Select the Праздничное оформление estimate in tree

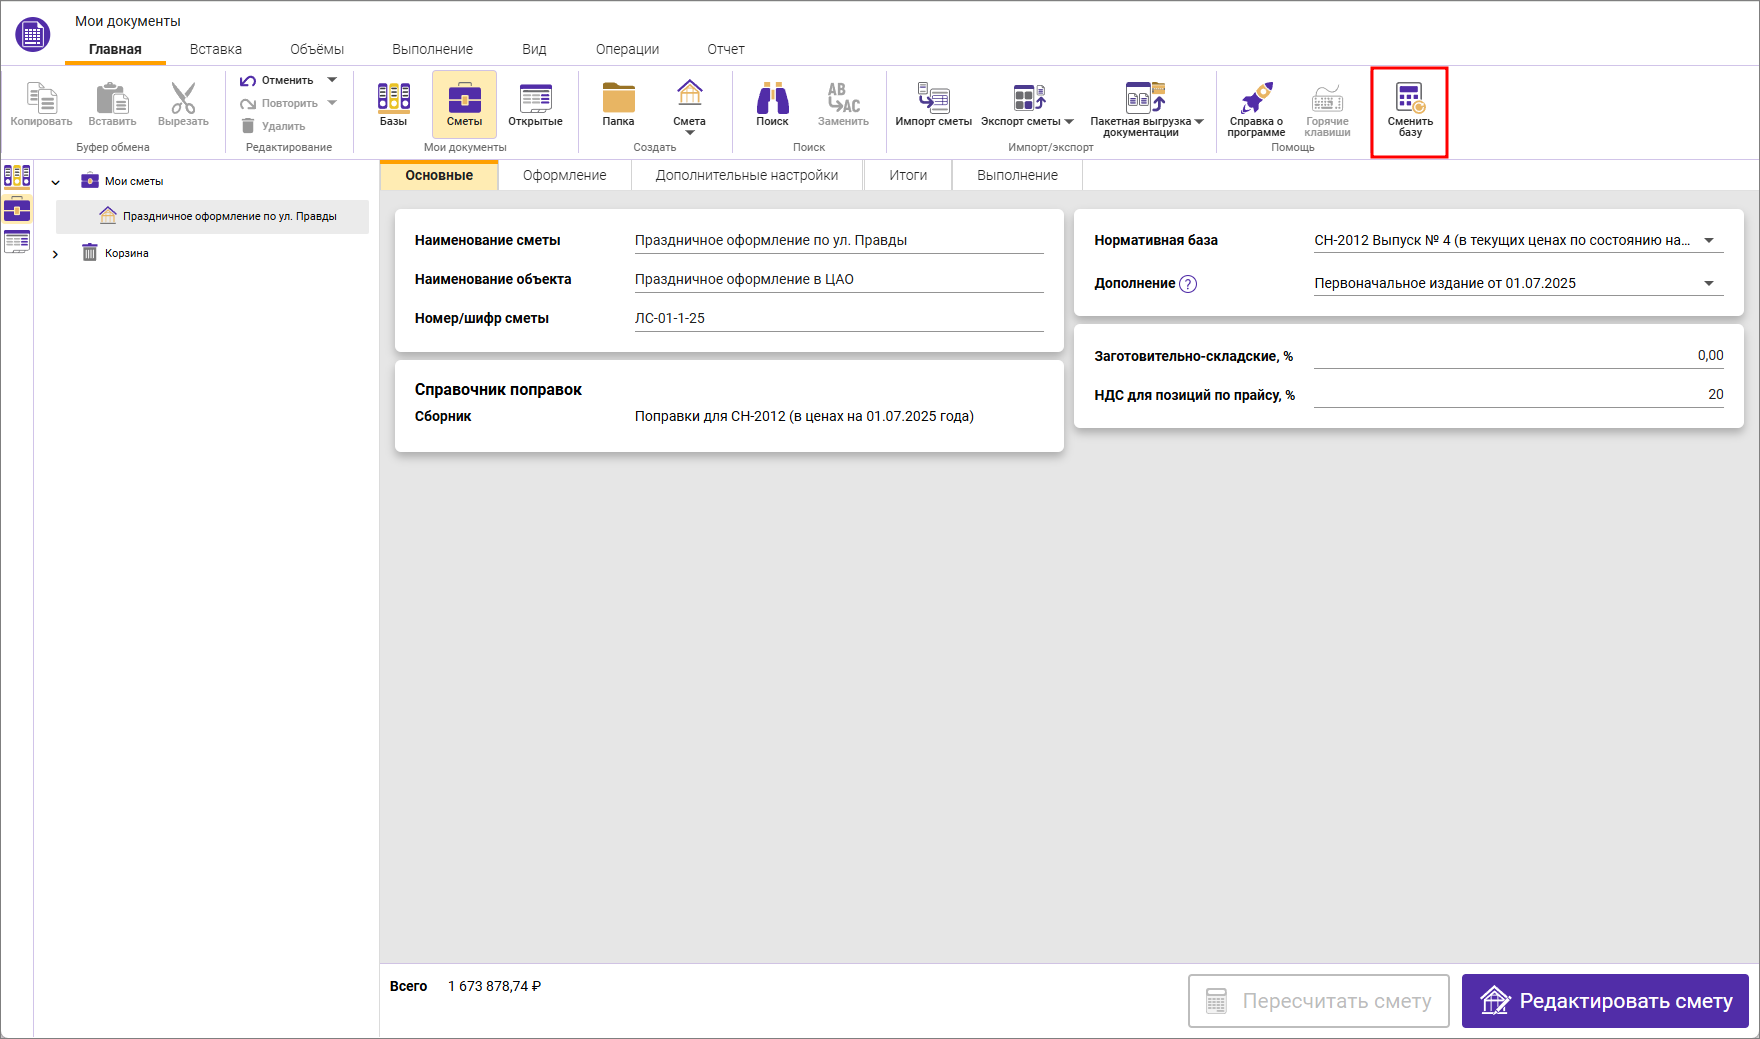click(x=229, y=216)
